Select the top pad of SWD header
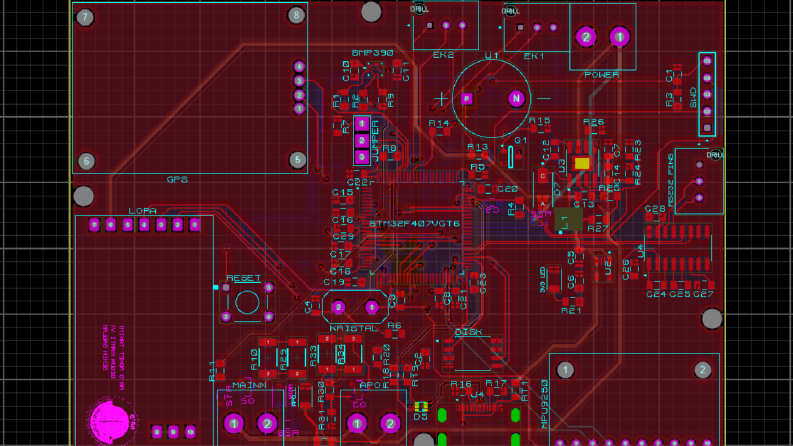The height and width of the screenshot is (446, 793). click(707, 61)
